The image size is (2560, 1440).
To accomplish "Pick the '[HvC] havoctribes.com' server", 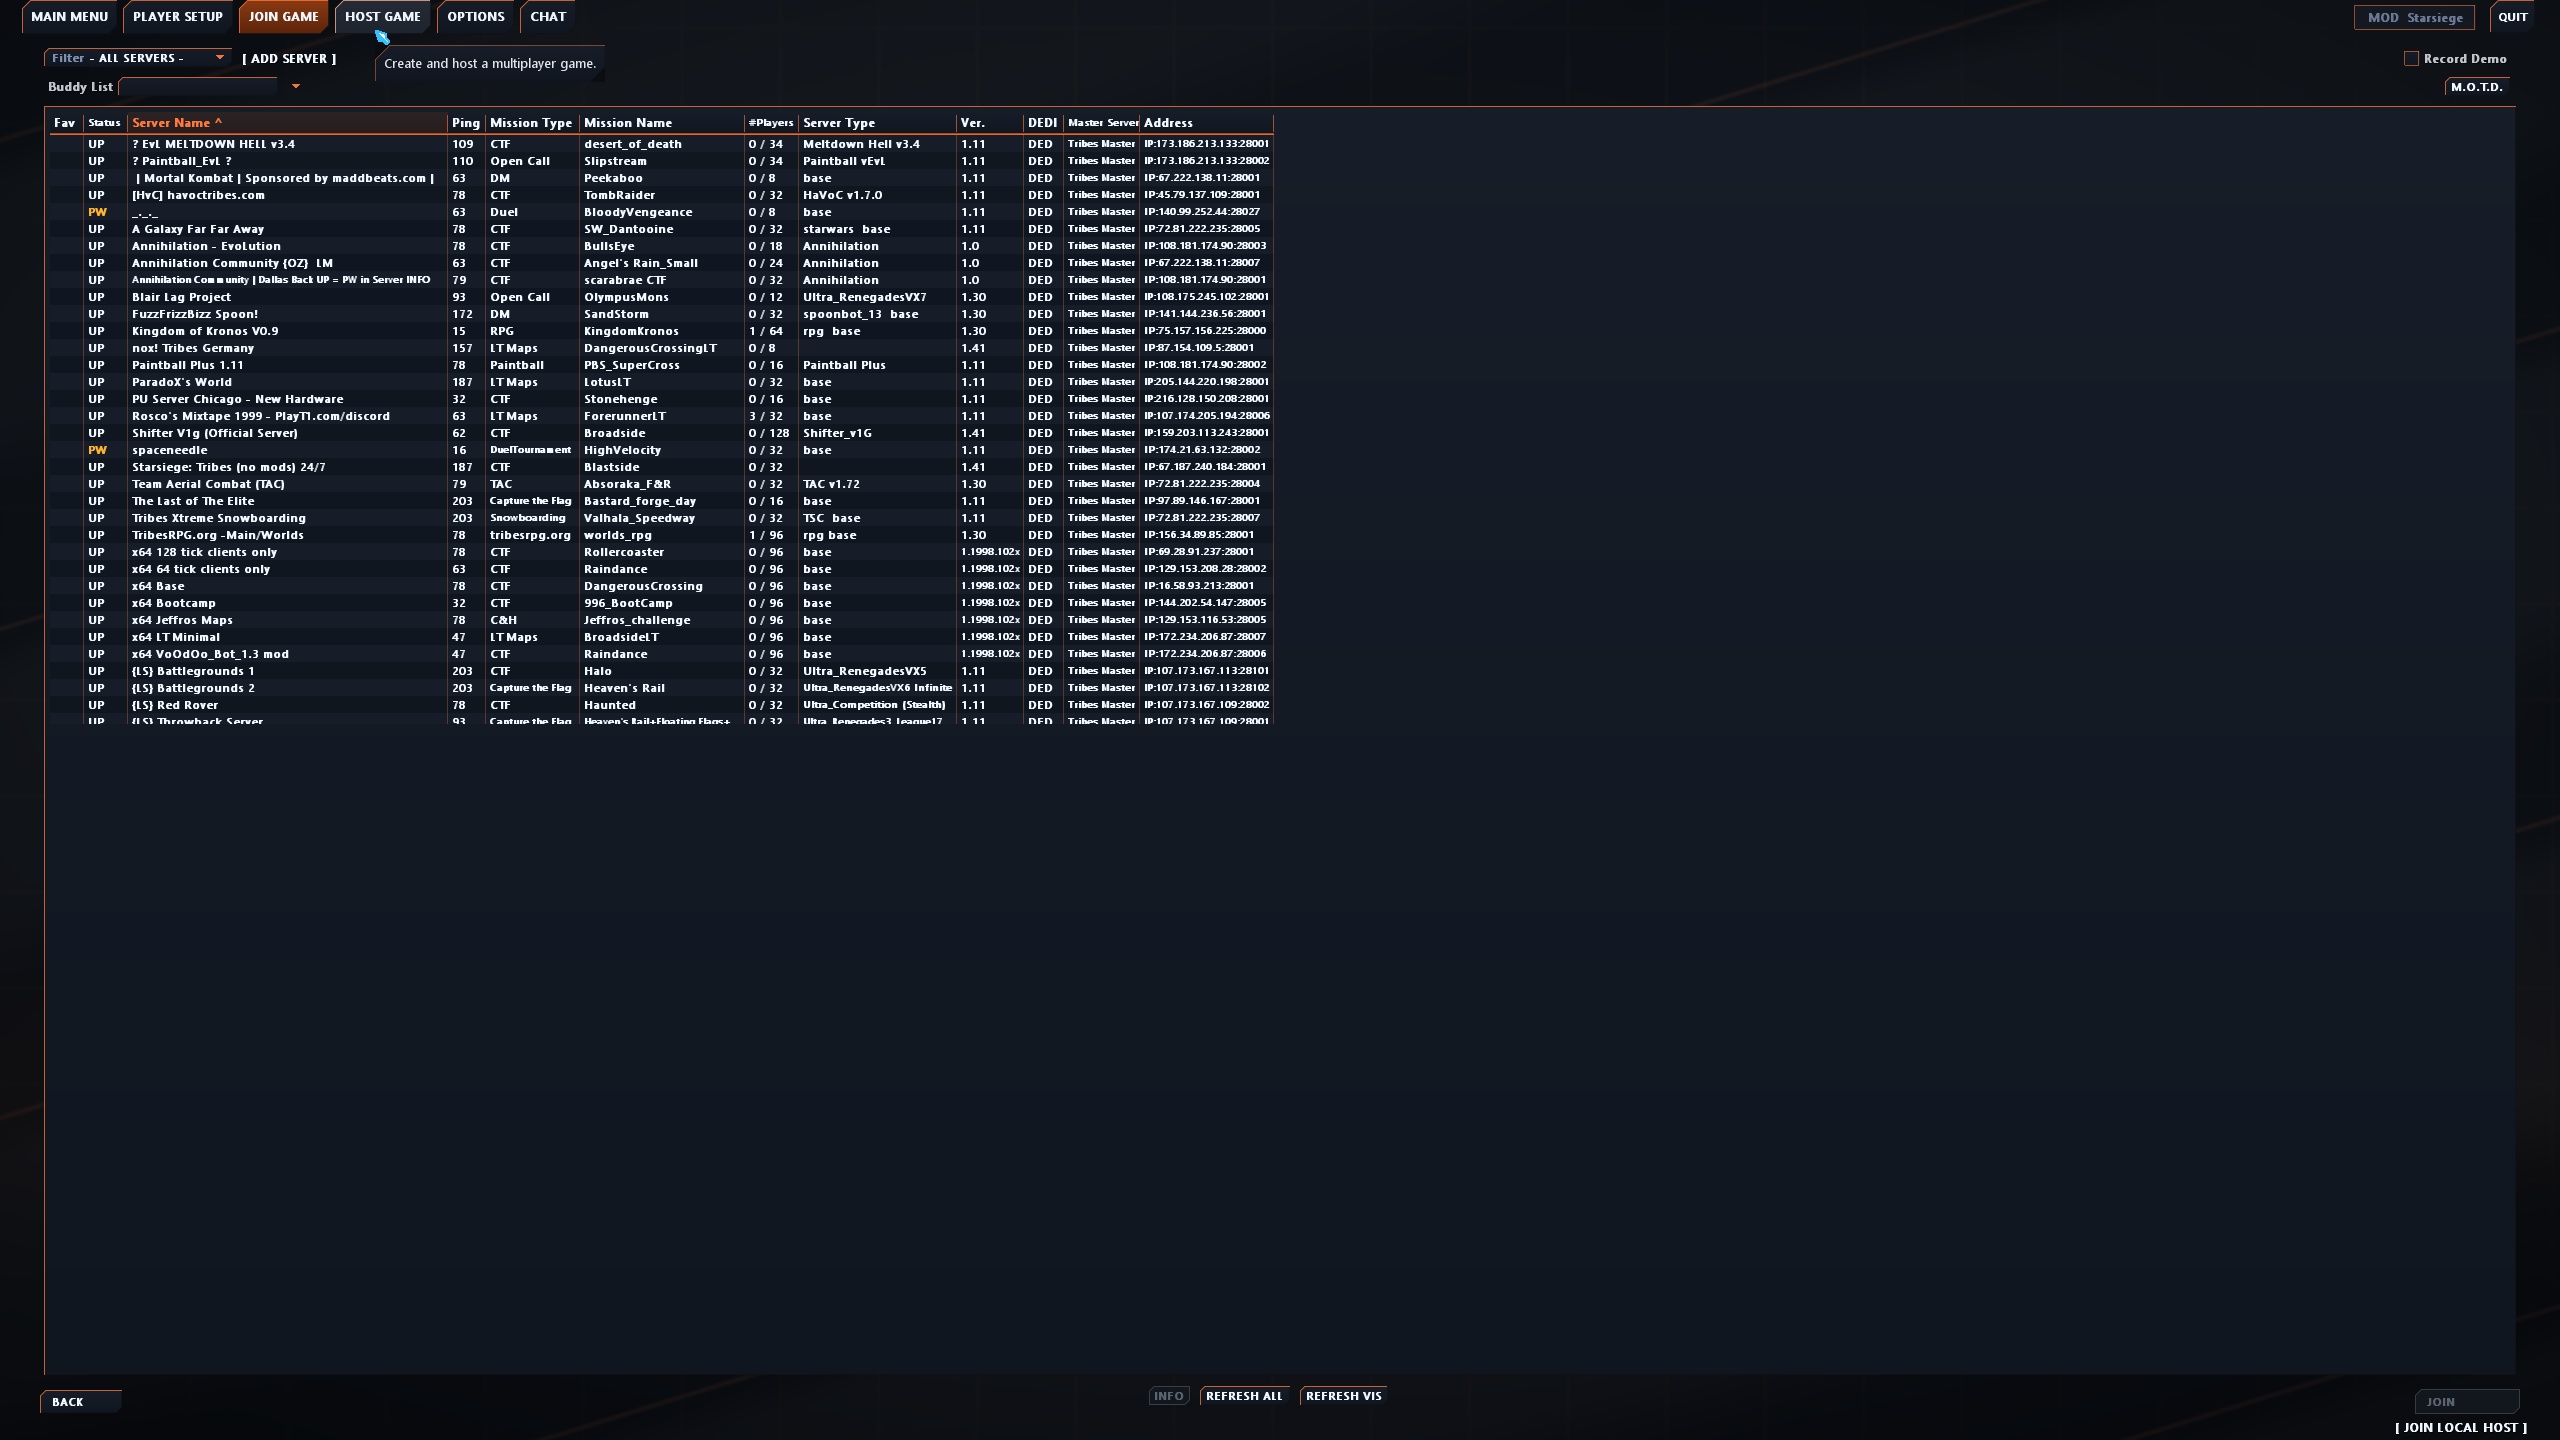I will click(x=661, y=195).
